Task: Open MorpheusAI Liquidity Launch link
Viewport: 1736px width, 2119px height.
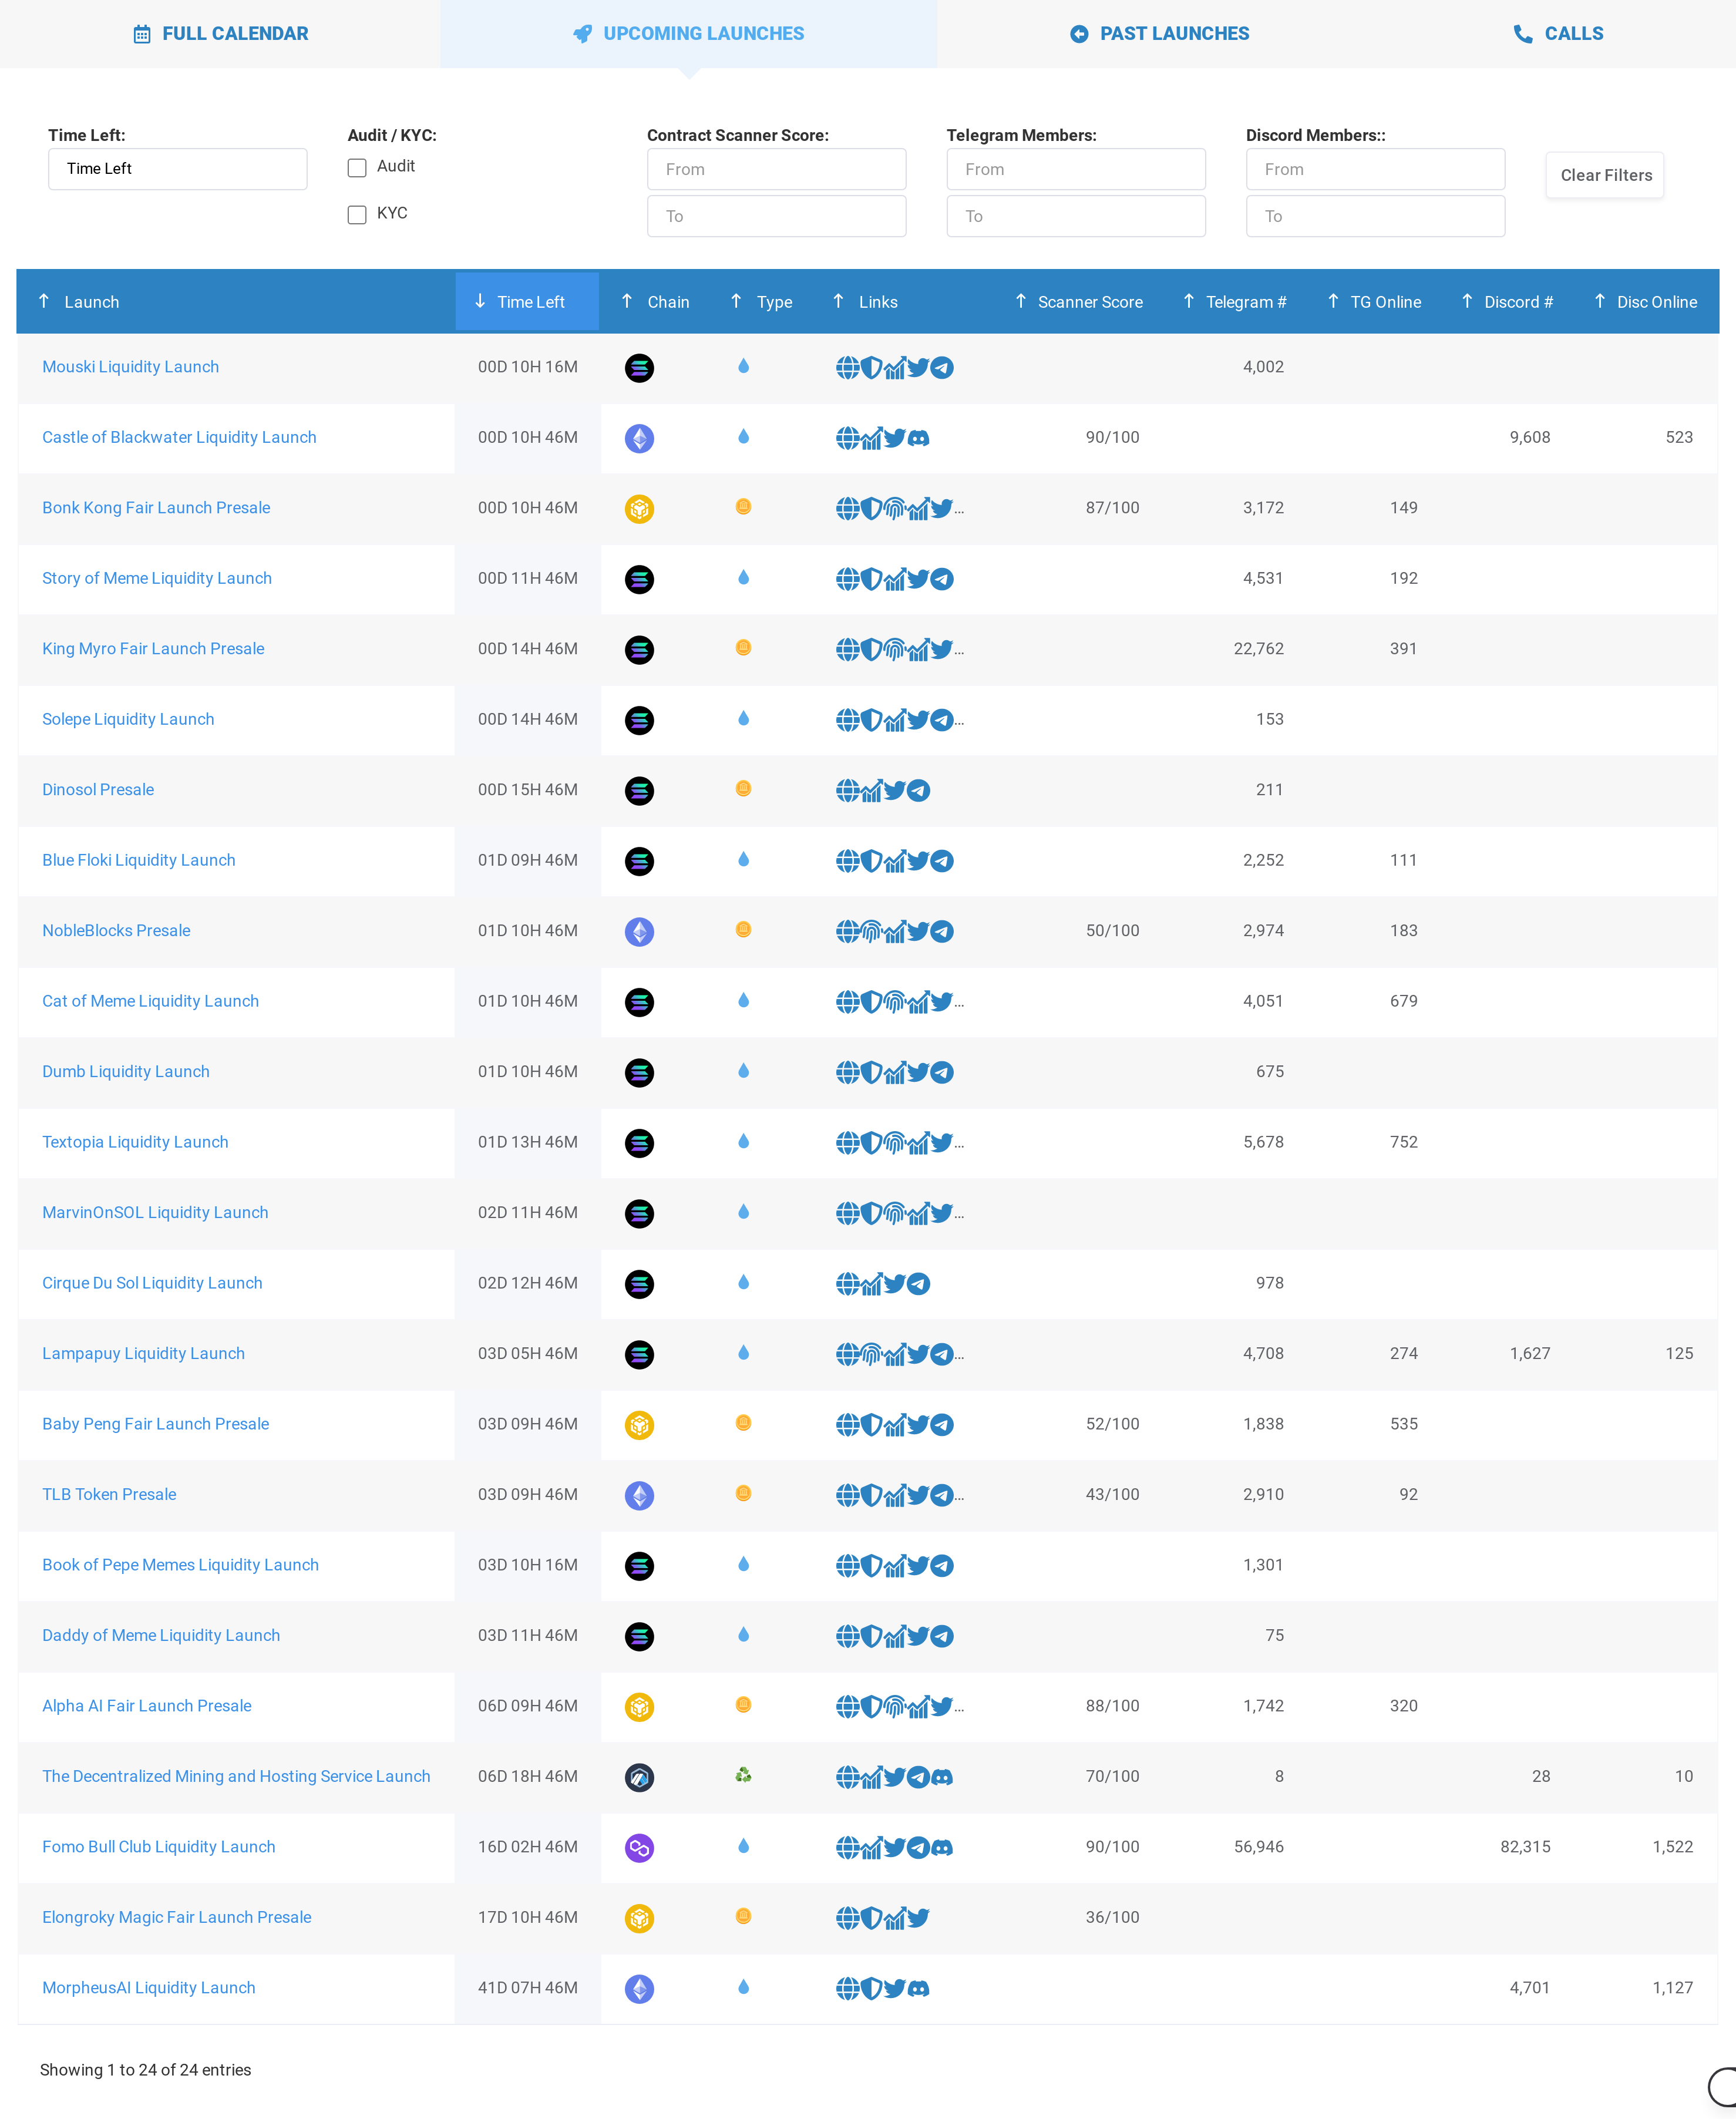Action: click(x=149, y=1988)
